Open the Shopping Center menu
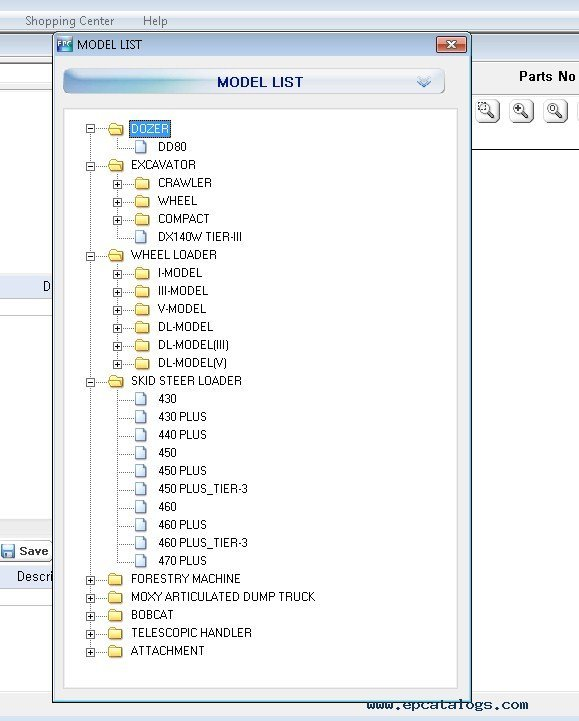Viewport: 579px width, 721px height. [x=69, y=21]
